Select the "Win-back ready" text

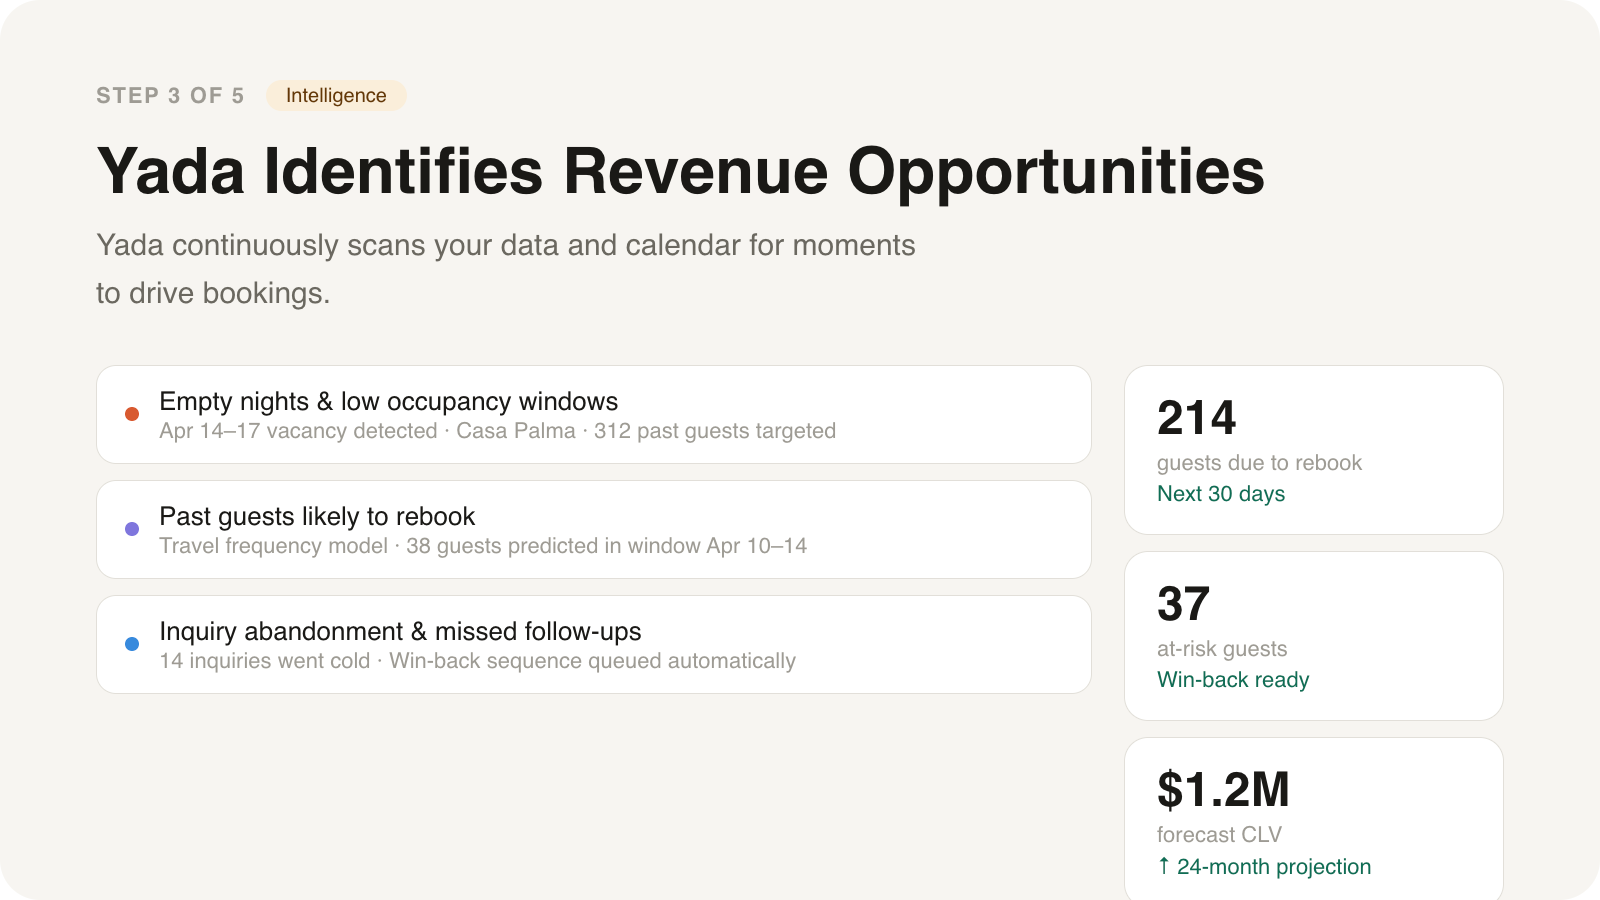[x=1233, y=680]
